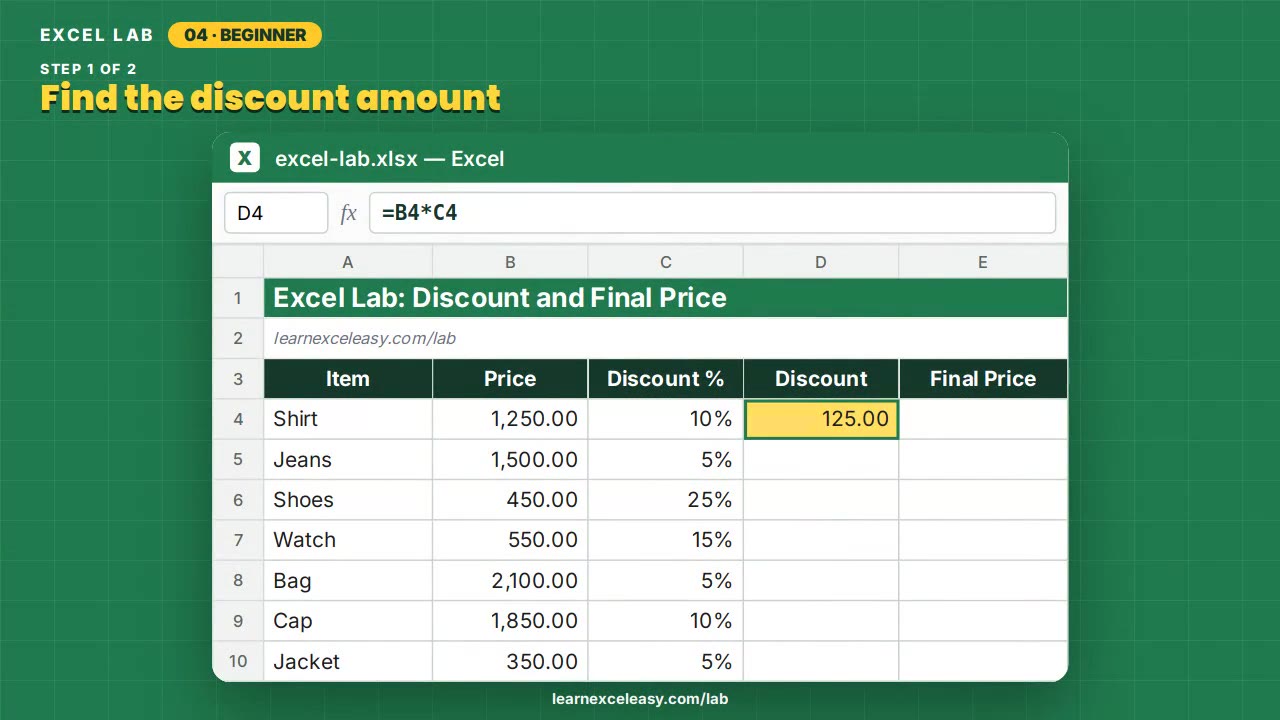Image resolution: width=1280 pixels, height=720 pixels.
Task: Click the fx insert function icon
Action: point(348,213)
